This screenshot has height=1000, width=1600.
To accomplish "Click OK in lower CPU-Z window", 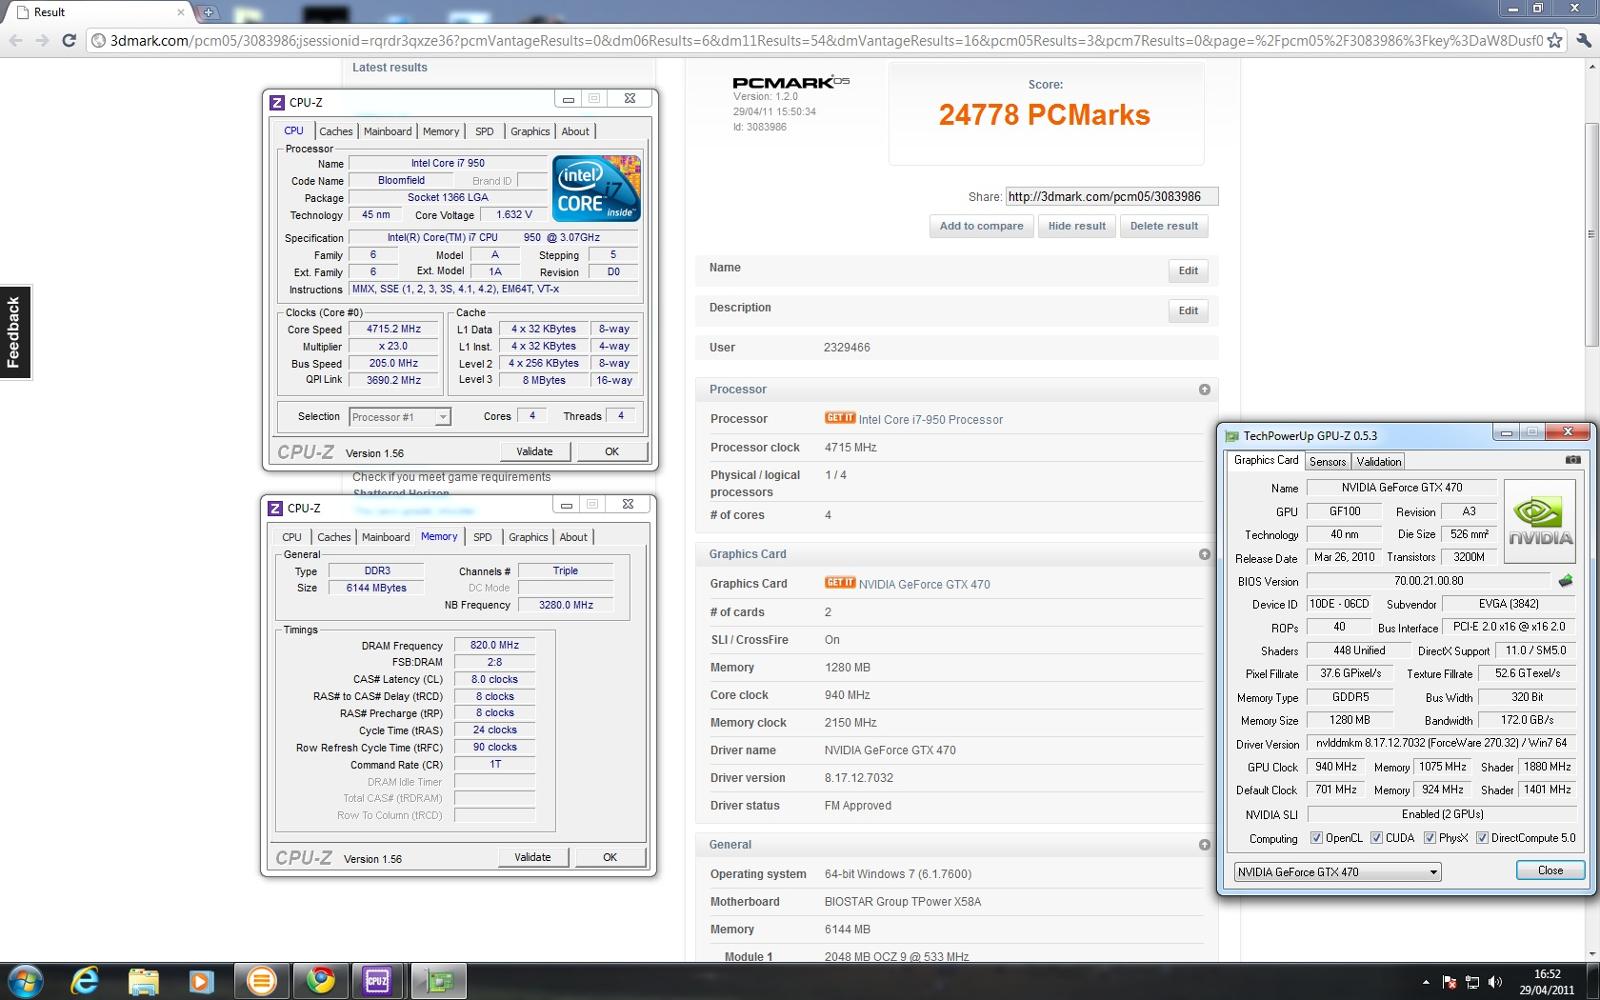I will point(610,858).
